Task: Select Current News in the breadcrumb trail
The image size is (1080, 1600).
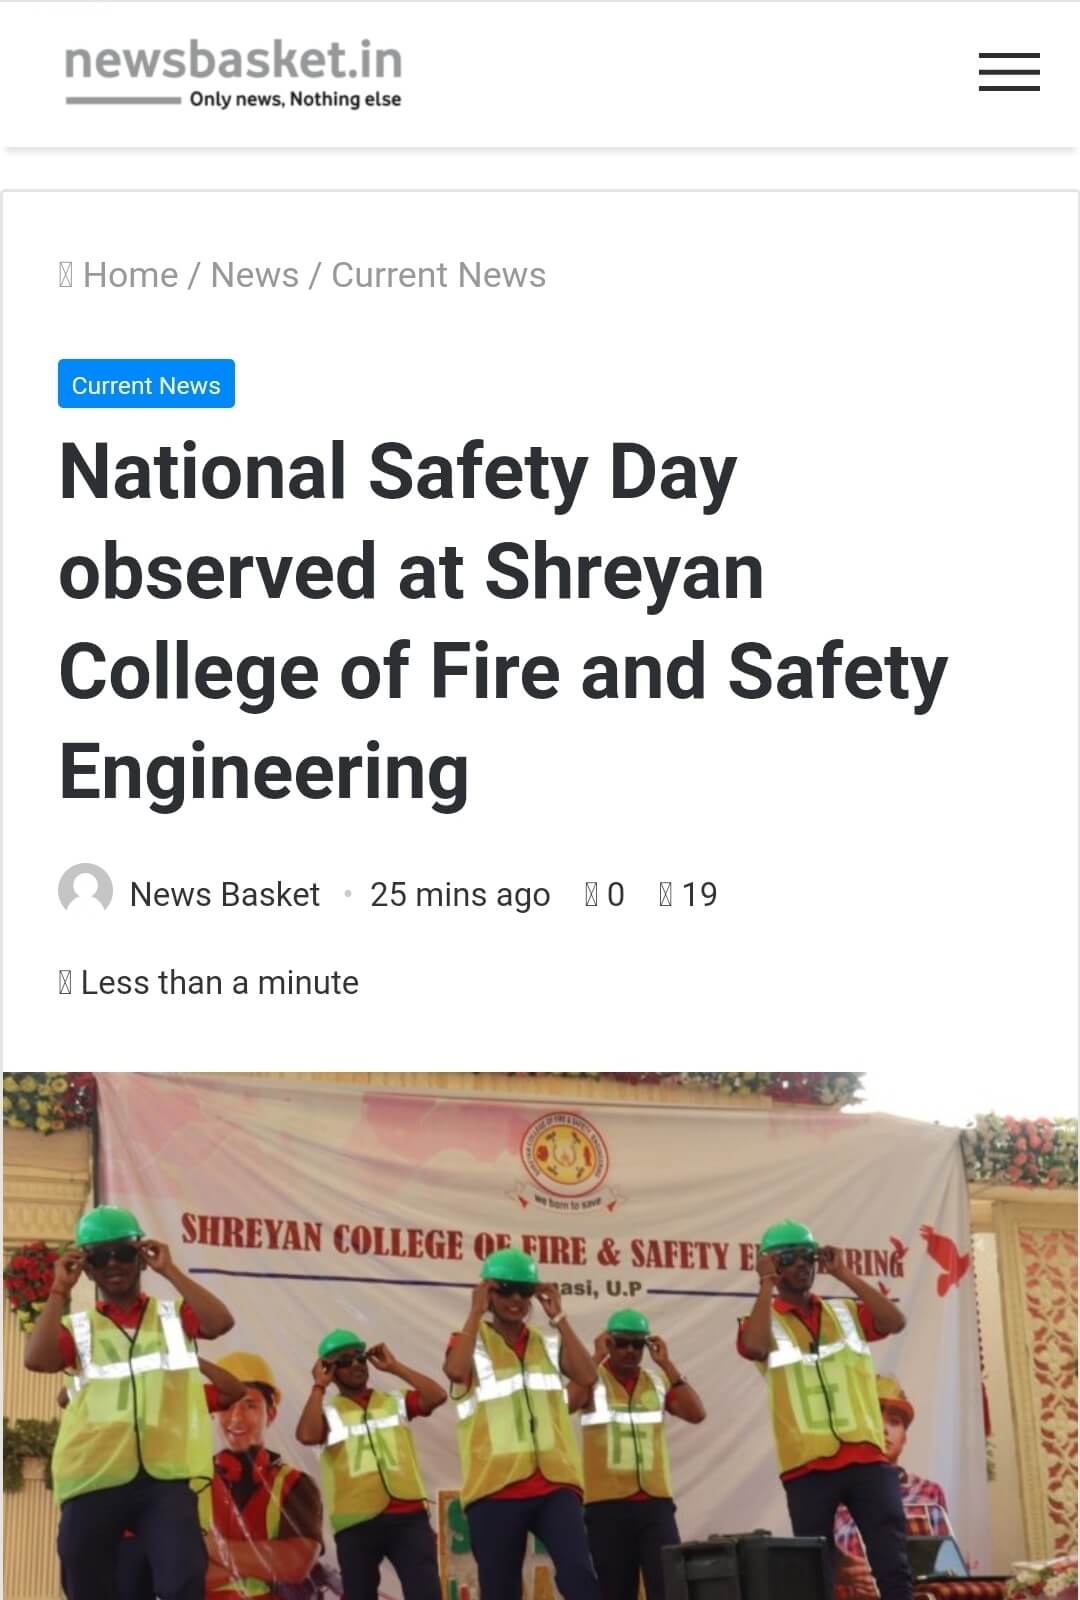Action: pyautogui.click(x=438, y=275)
